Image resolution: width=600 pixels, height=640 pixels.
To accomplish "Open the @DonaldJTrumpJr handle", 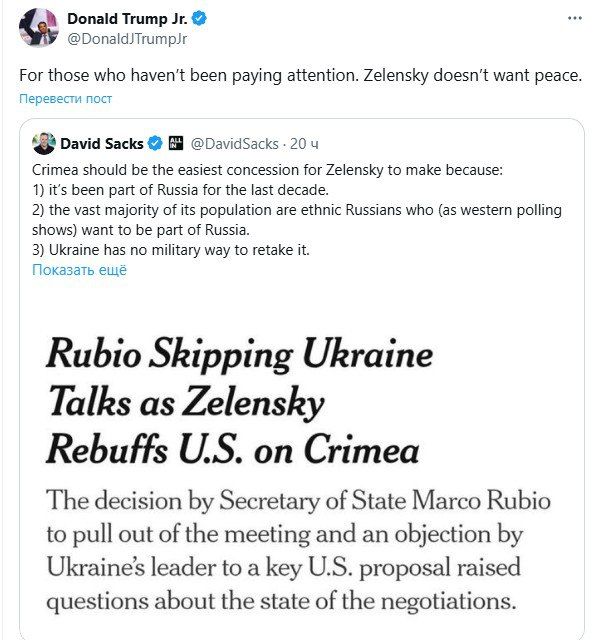I will [127, 39].
